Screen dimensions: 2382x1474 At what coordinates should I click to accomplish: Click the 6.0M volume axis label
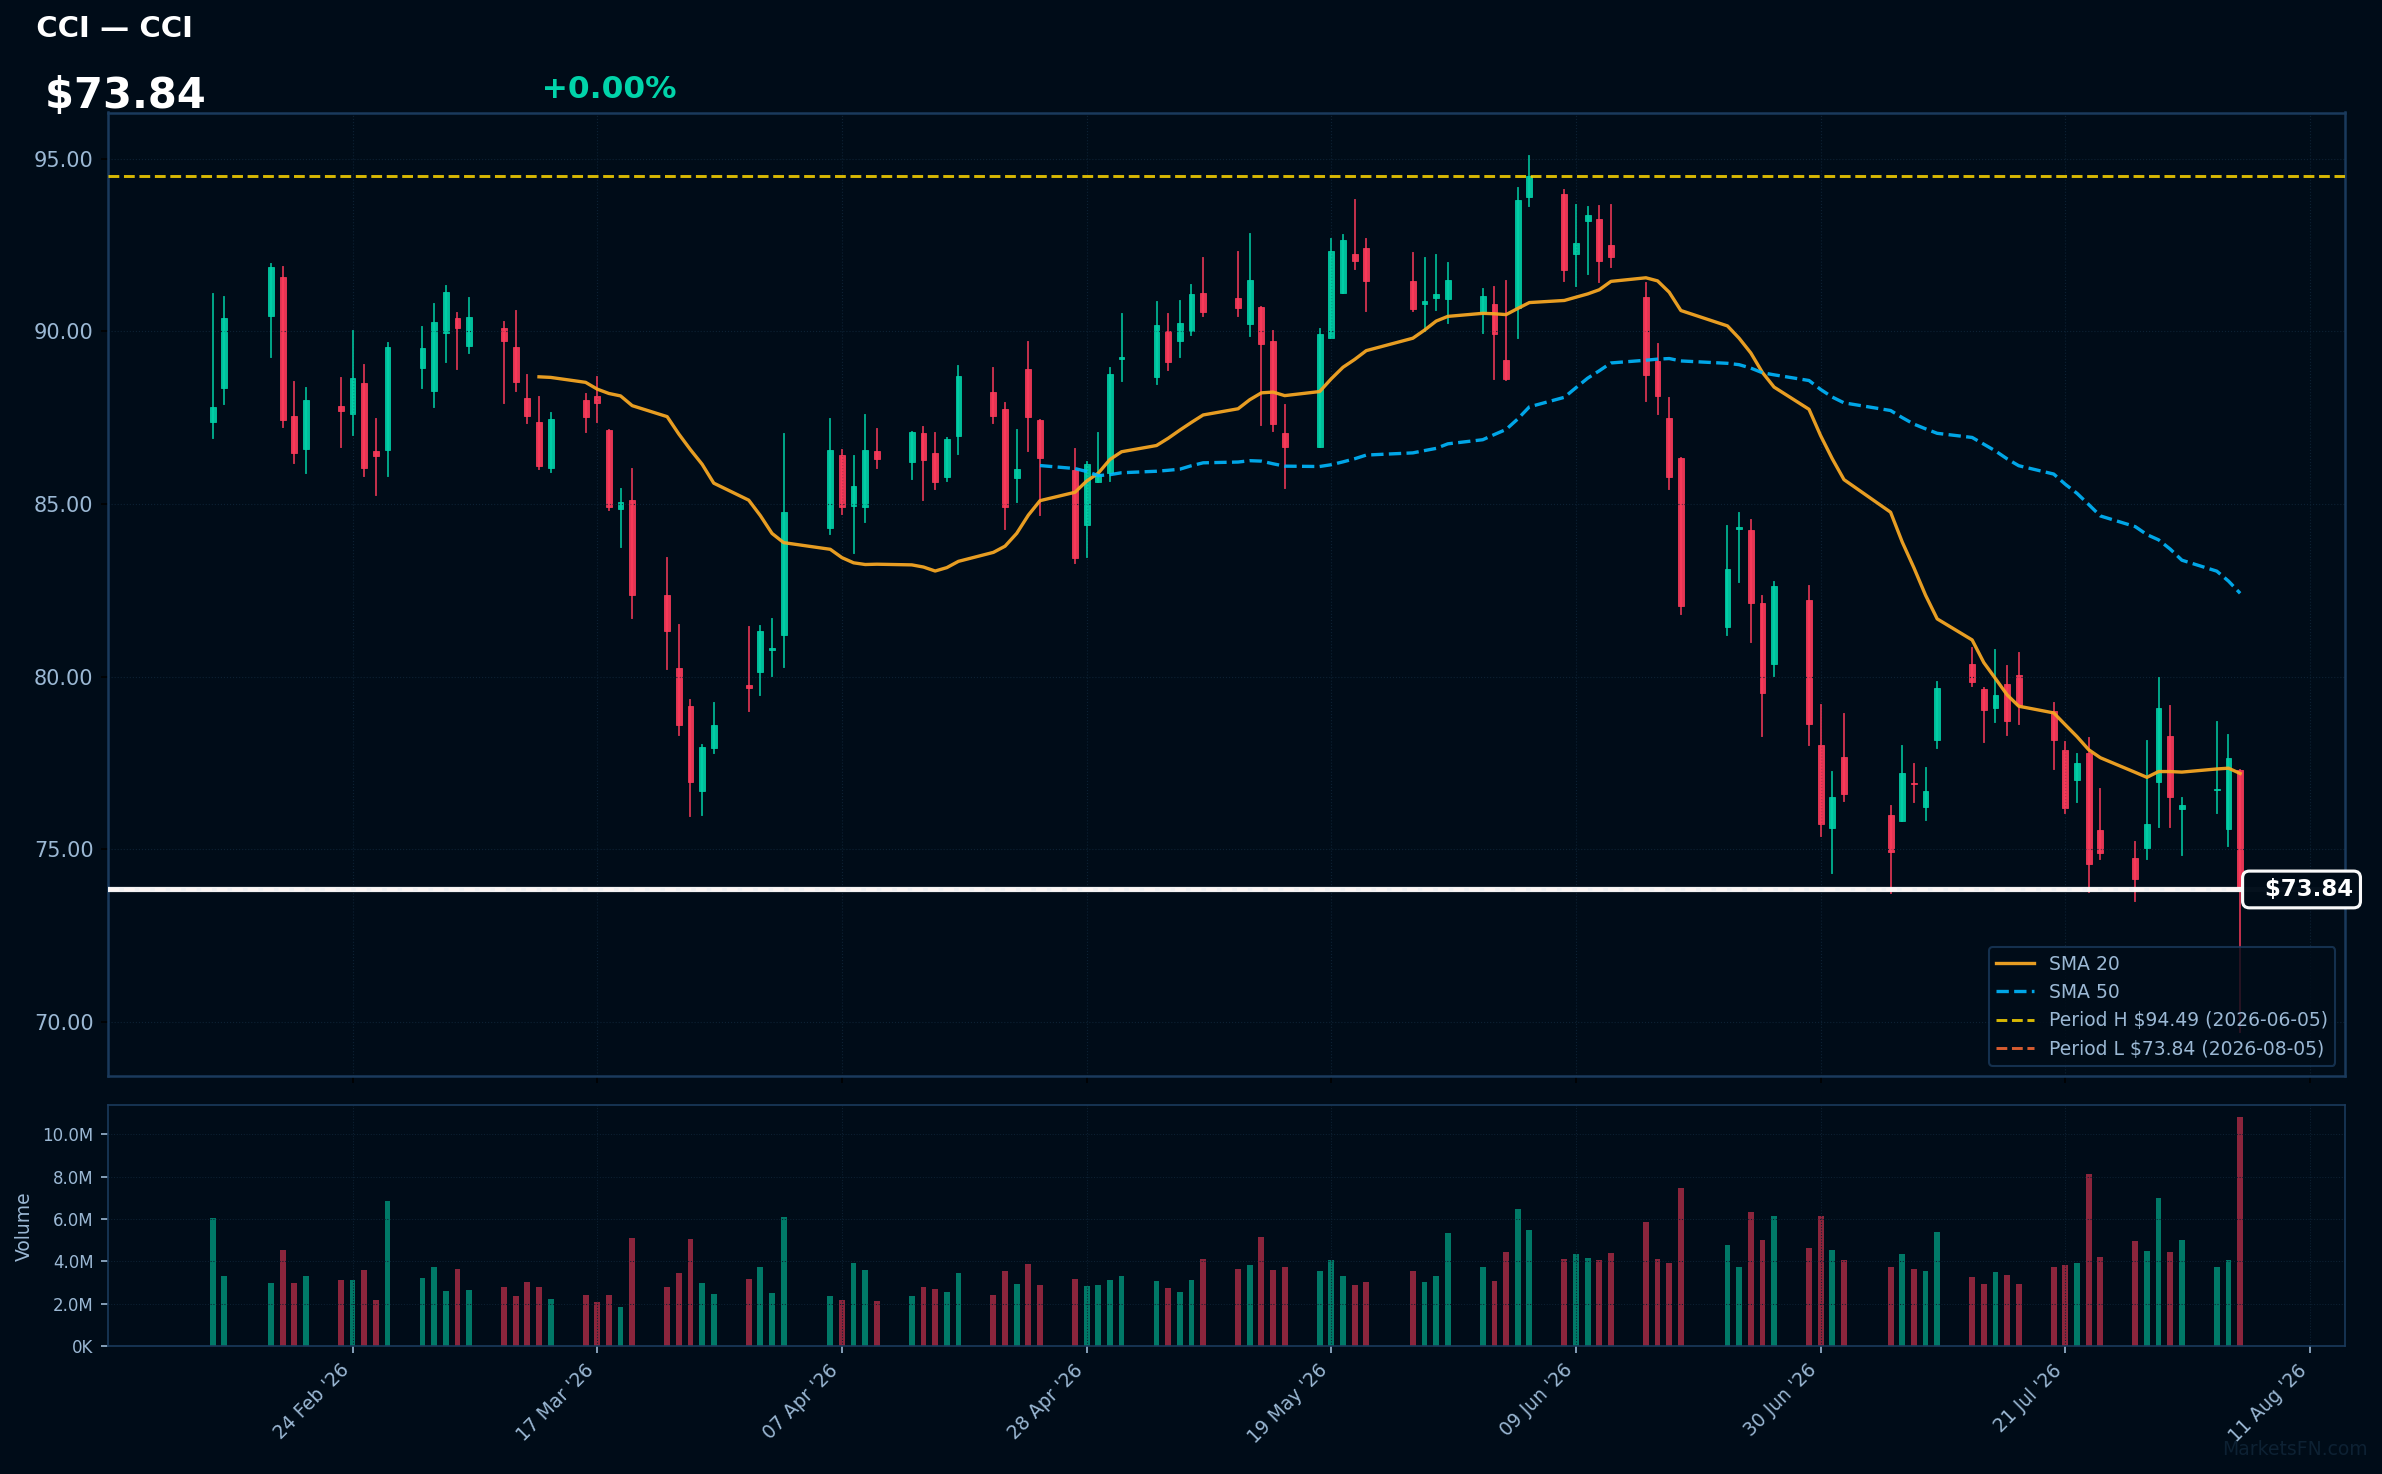click(x=73, y=1220)
